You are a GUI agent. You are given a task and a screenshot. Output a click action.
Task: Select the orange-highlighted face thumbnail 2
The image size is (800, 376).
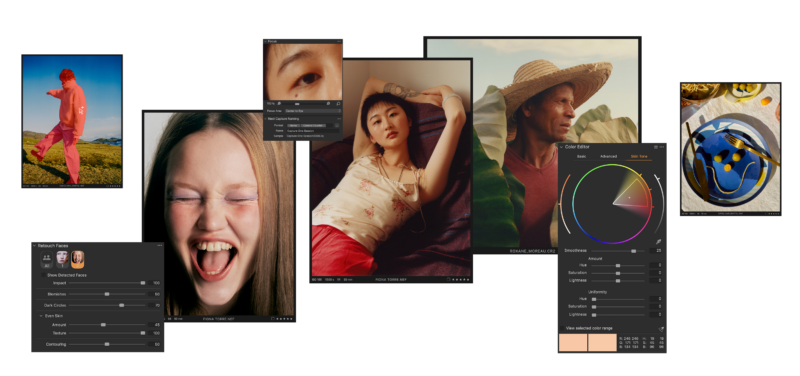click(x=78, y=259)
